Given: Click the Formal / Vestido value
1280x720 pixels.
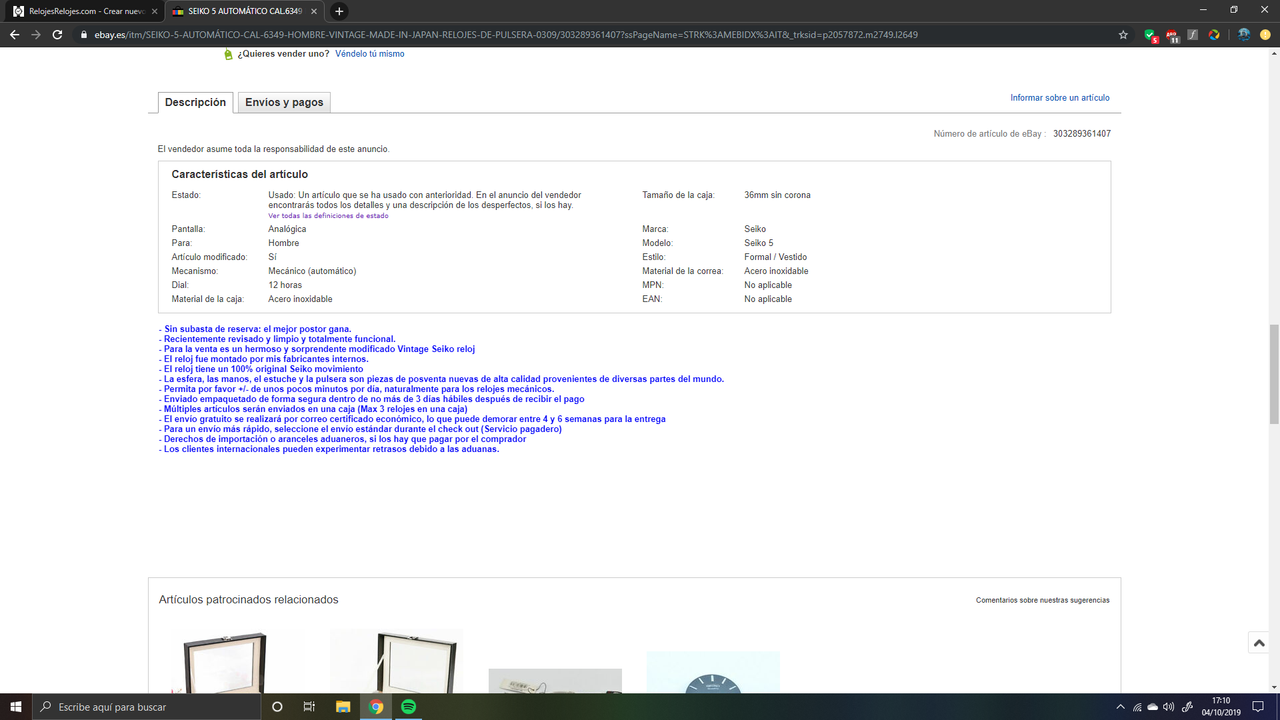Looking at the screenshot, I should coord(775,257).
